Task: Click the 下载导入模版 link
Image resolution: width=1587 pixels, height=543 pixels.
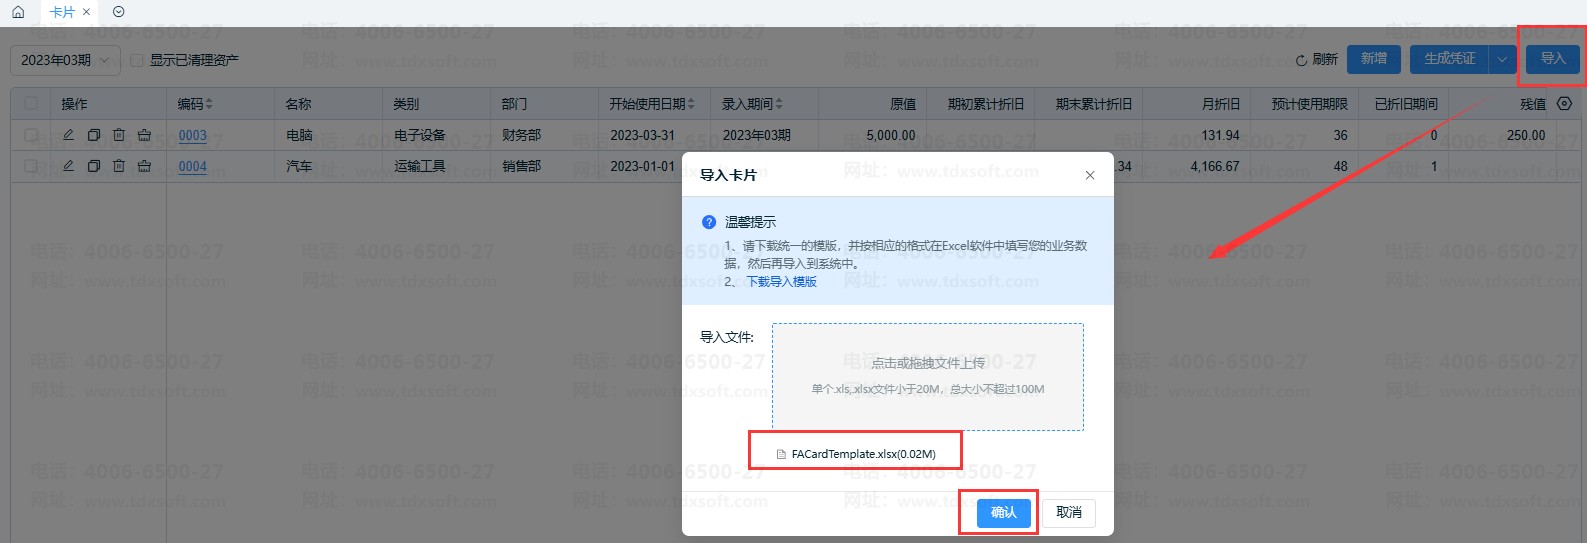Action: click(782, 282)
